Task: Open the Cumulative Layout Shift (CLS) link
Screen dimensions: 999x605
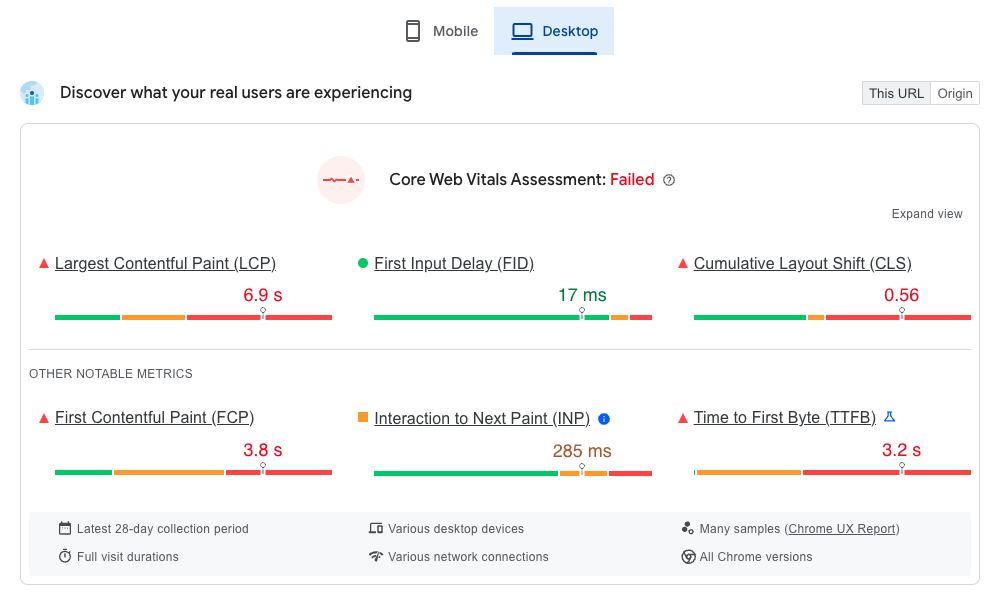Action: (802, 264)
